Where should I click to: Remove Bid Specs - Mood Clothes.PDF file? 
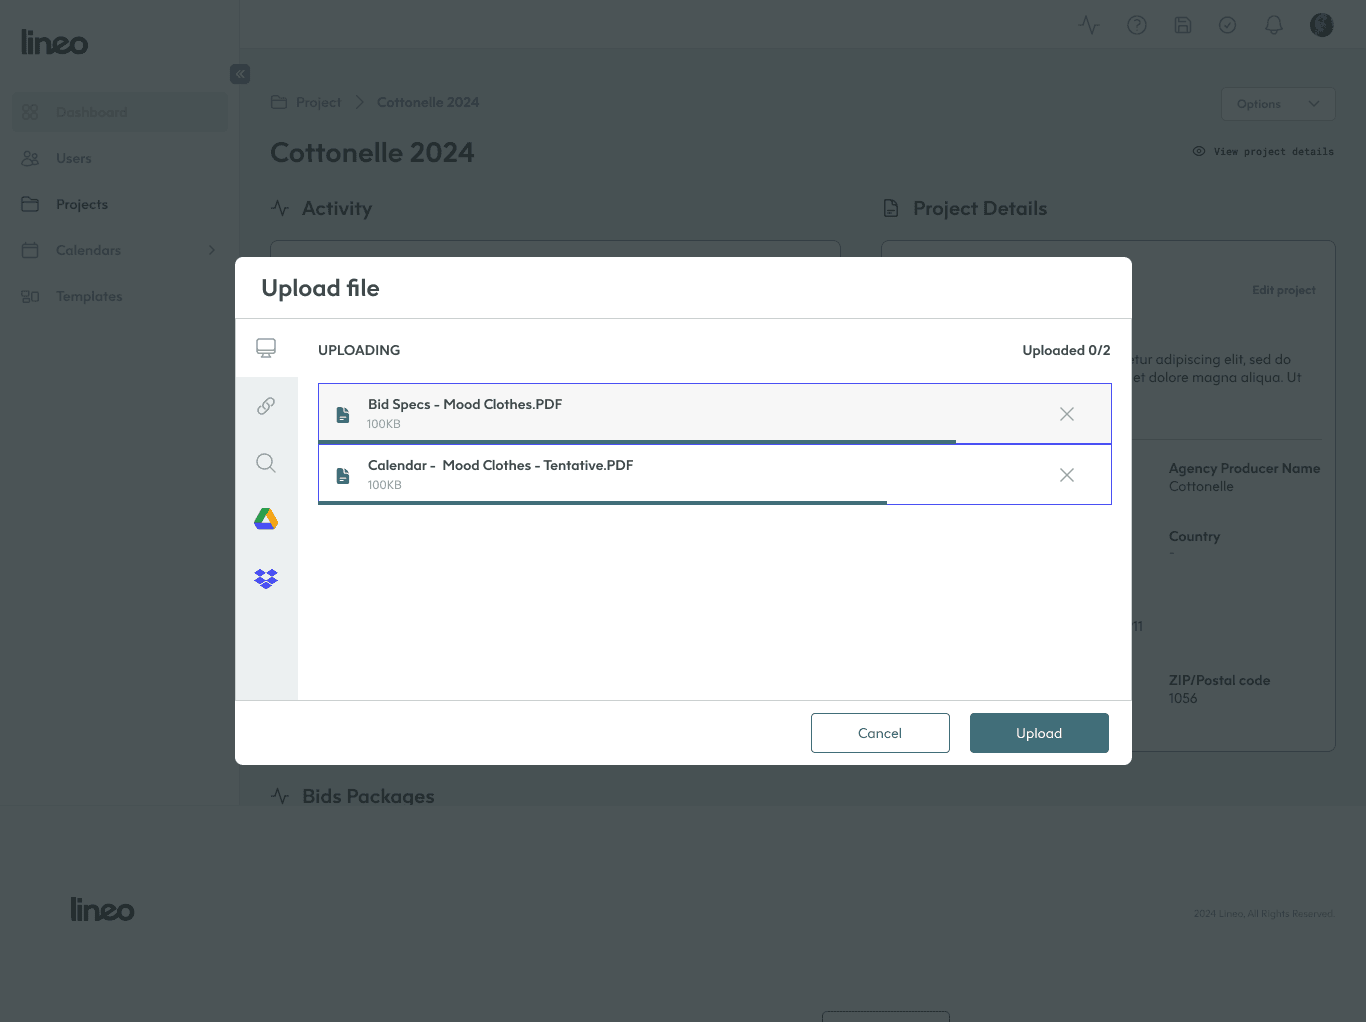tap(1067, 414)
